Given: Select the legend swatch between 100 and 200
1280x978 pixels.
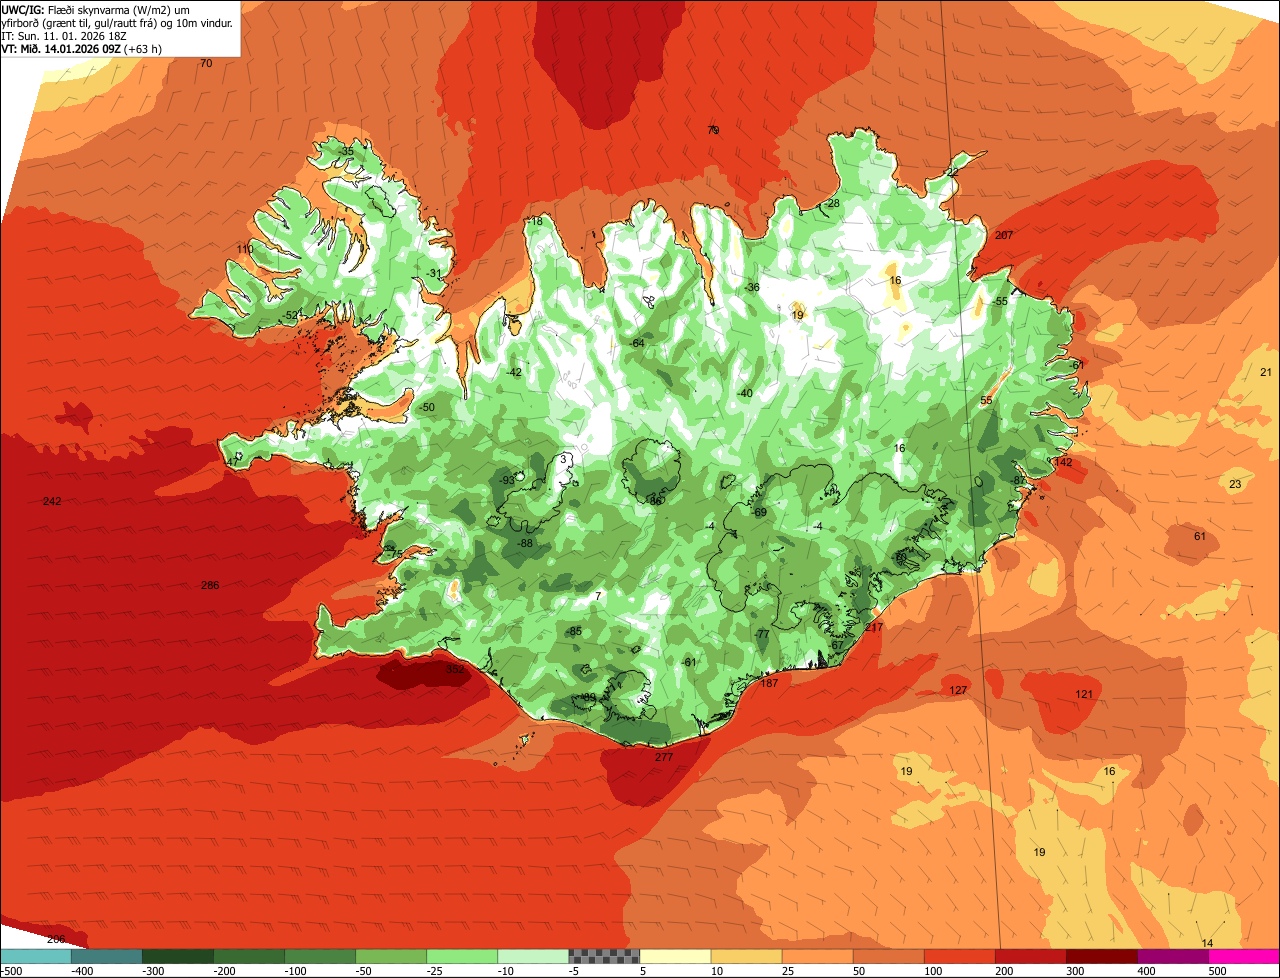Looking at the screenshot, I should [x=958, y=956].
